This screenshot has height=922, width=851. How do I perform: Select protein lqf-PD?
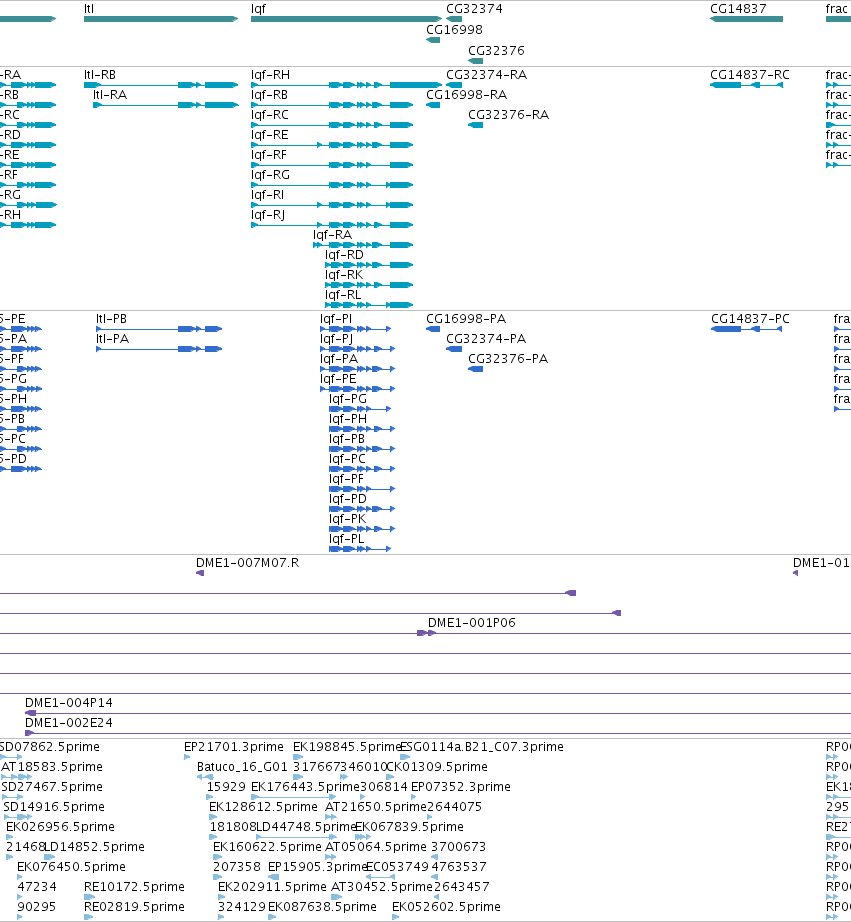pyautogui.click(x=362, y=509)
